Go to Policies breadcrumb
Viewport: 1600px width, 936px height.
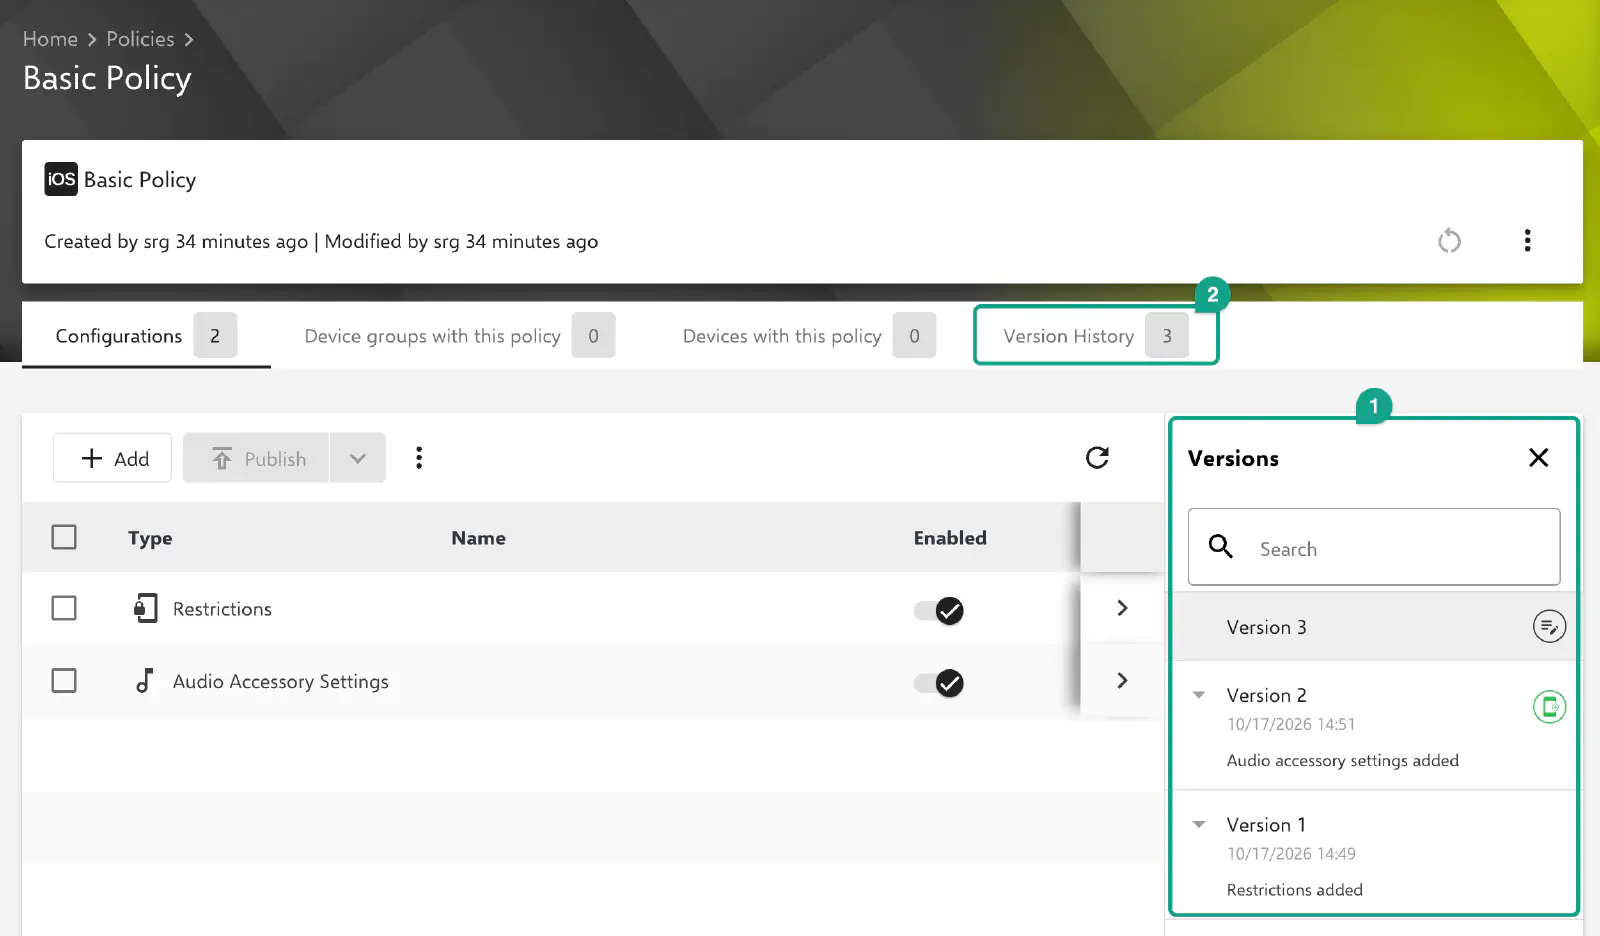(x=140, y=39)
